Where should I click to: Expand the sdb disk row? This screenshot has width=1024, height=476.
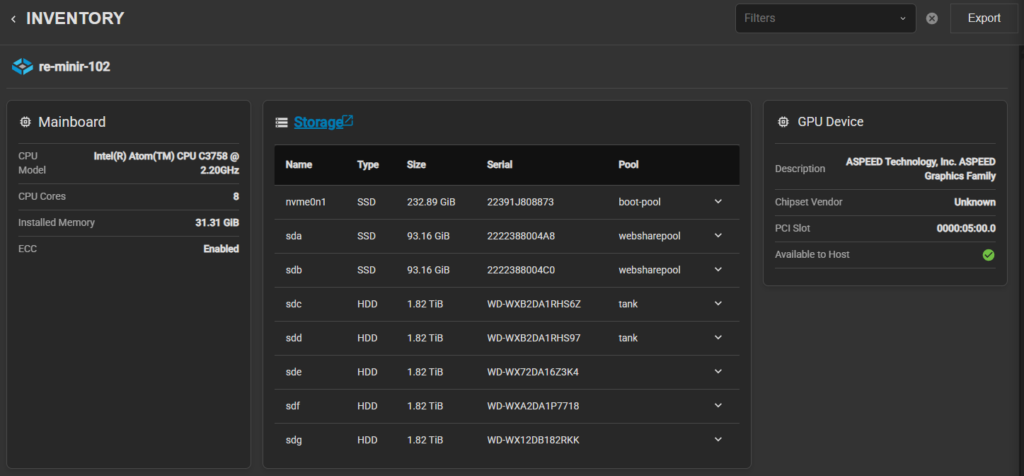point(718,269)
